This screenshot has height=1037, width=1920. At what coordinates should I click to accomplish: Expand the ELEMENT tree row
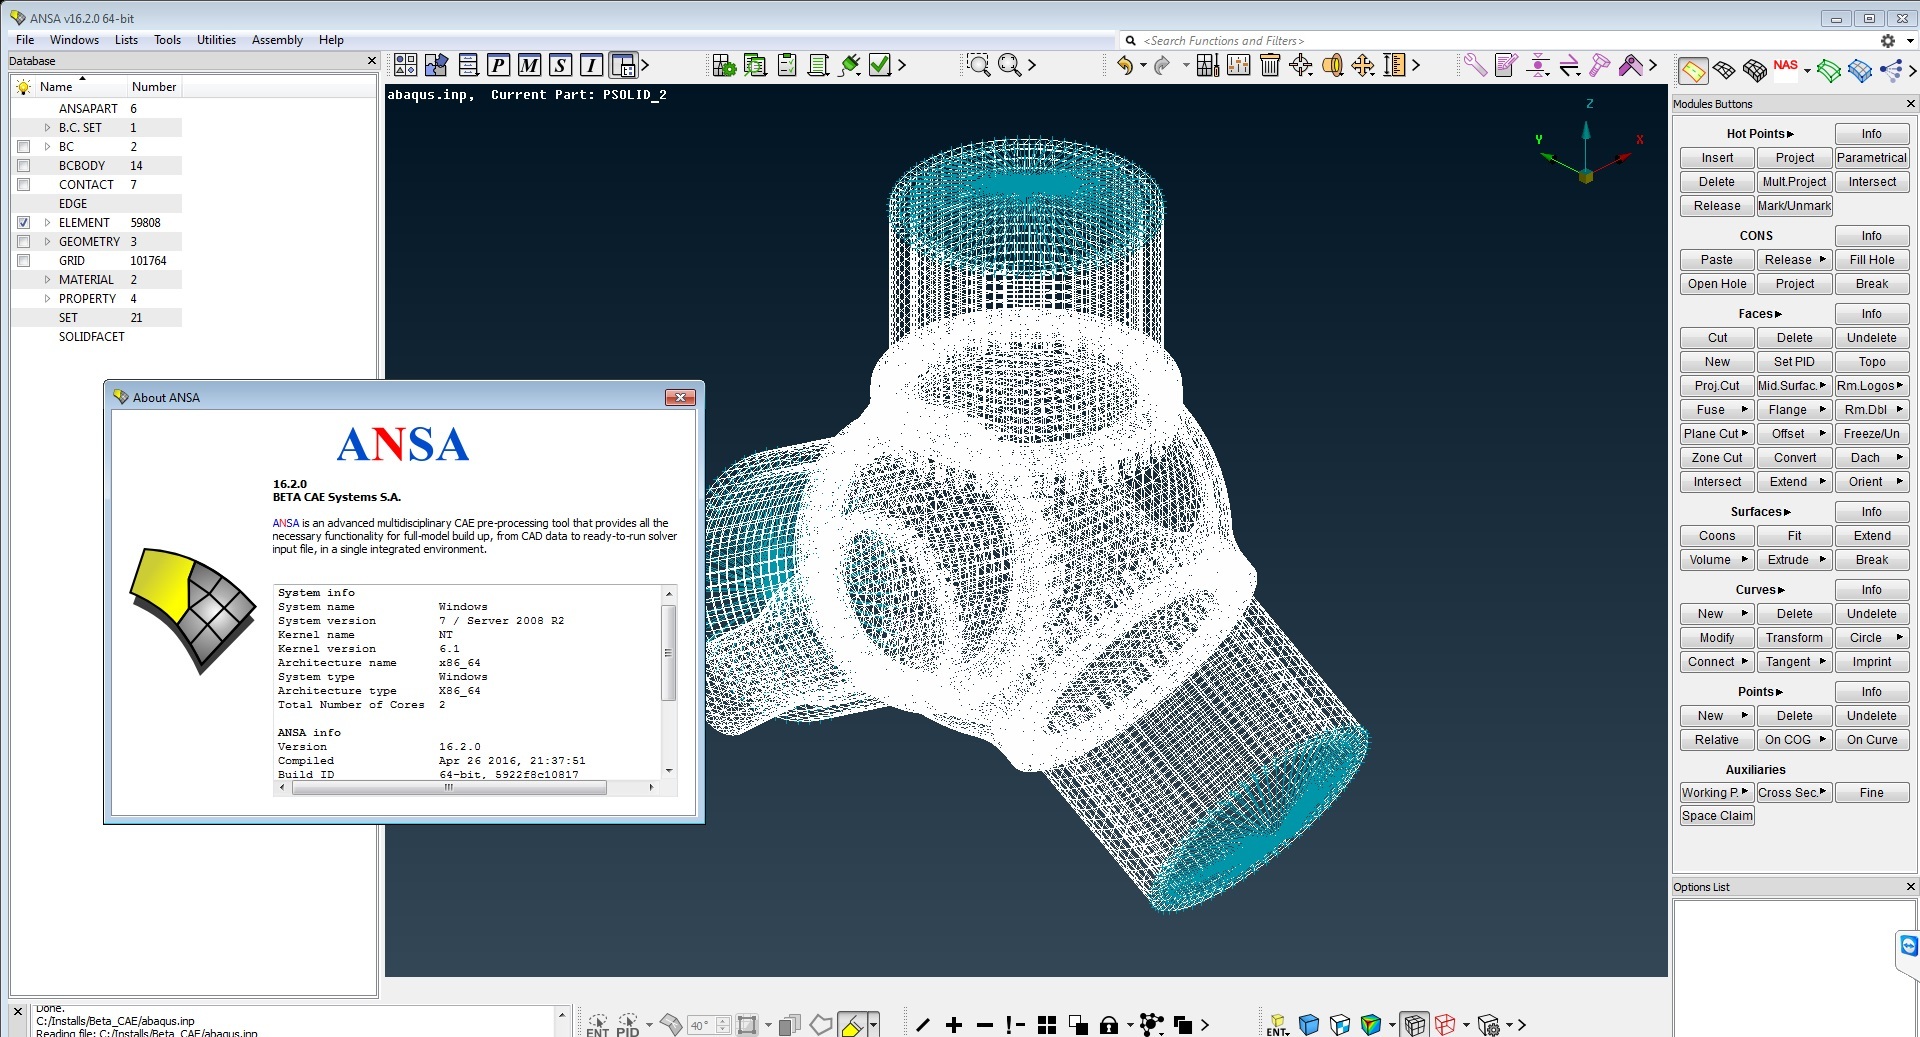(47, 223)
